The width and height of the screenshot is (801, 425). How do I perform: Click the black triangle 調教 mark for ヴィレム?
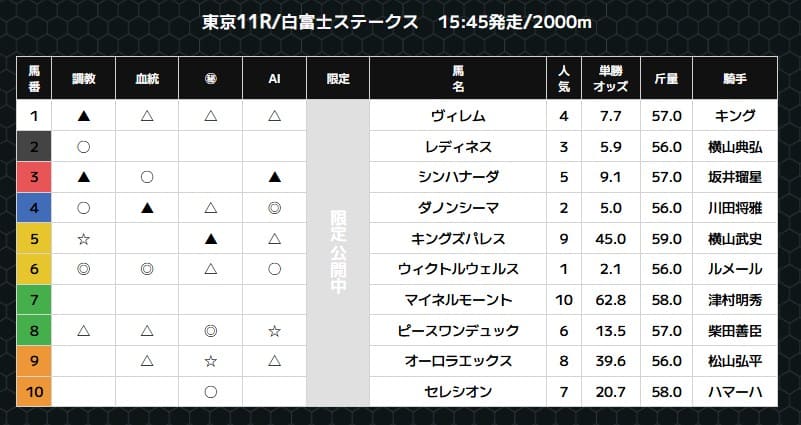point(84,116)
